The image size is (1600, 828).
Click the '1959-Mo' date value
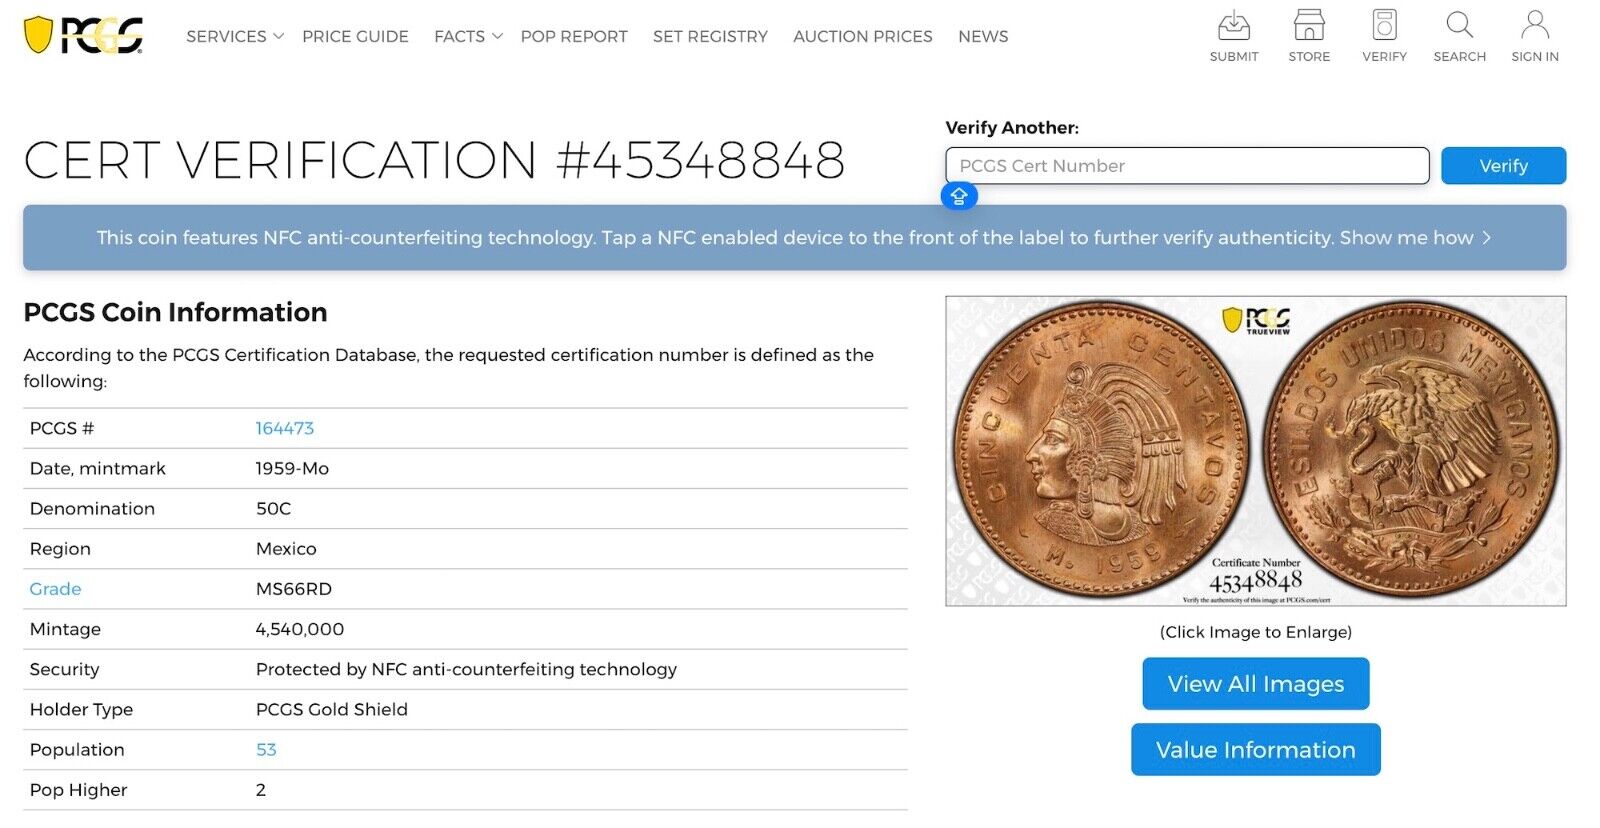click(x=292, y=468)
